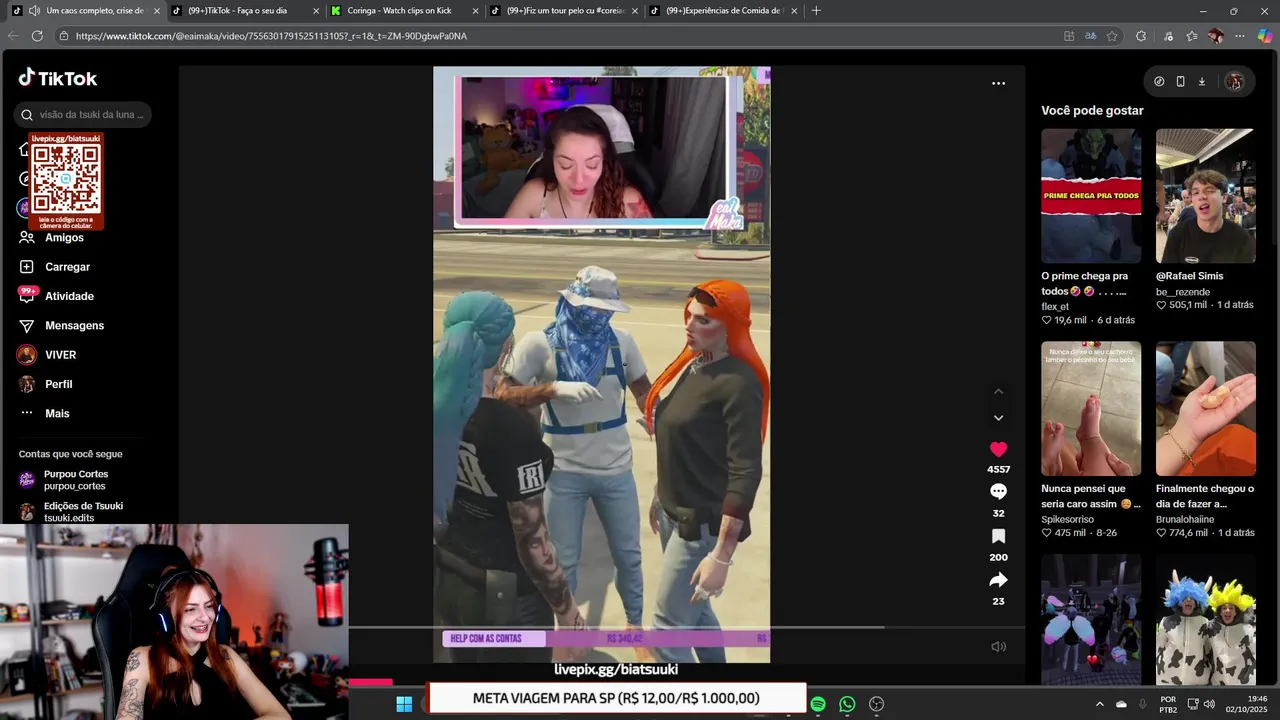Open flex_et author link
This screenshot has width=1280, height=720.
click(1055, 307)
